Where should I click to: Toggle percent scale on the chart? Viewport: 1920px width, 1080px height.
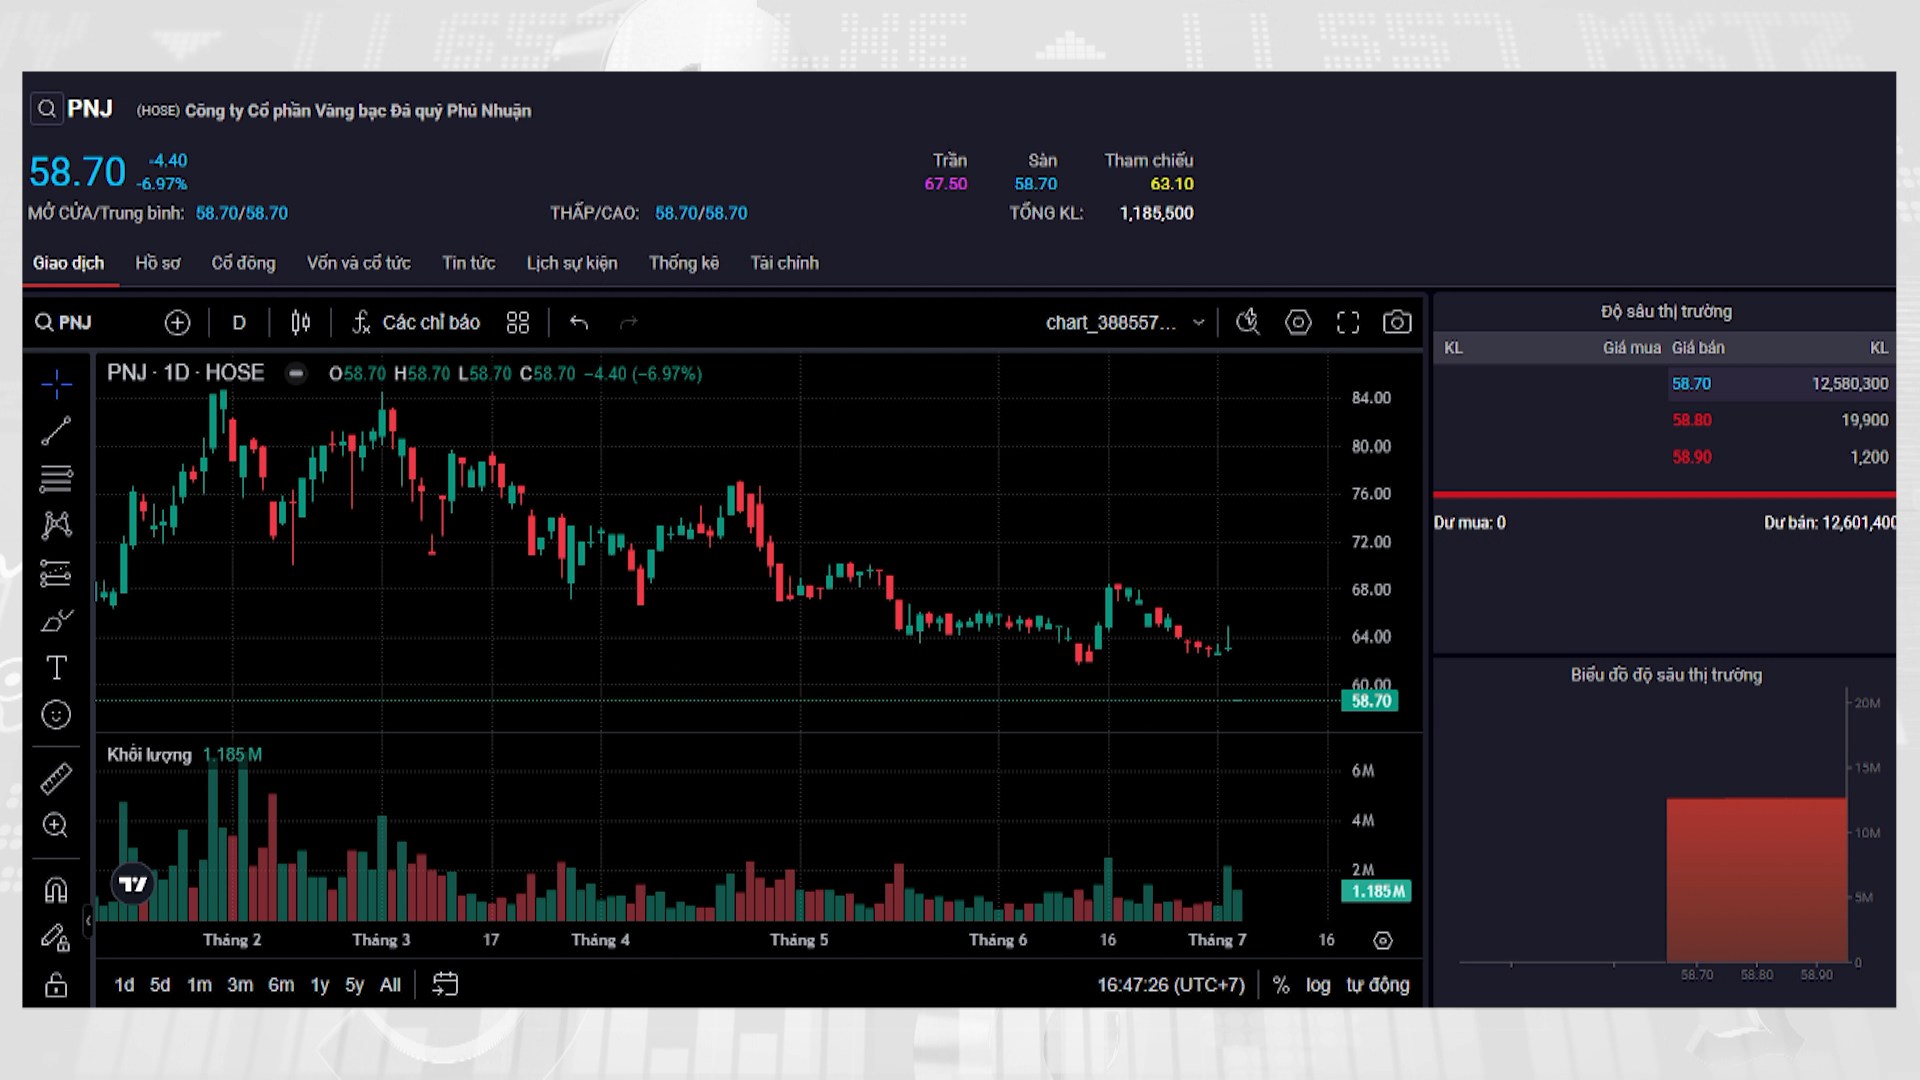coord(1281,985)
